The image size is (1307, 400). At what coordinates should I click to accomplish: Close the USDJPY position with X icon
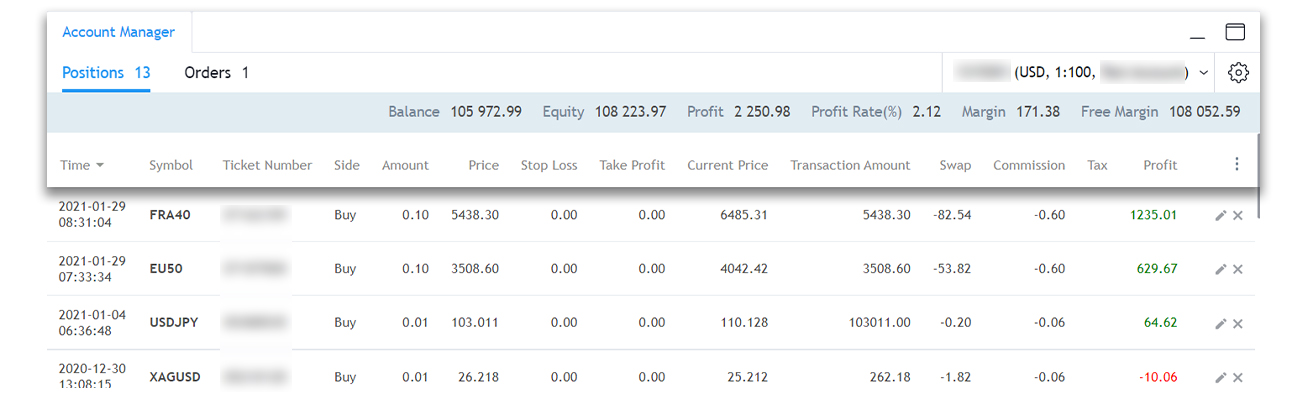(1238, 323)
